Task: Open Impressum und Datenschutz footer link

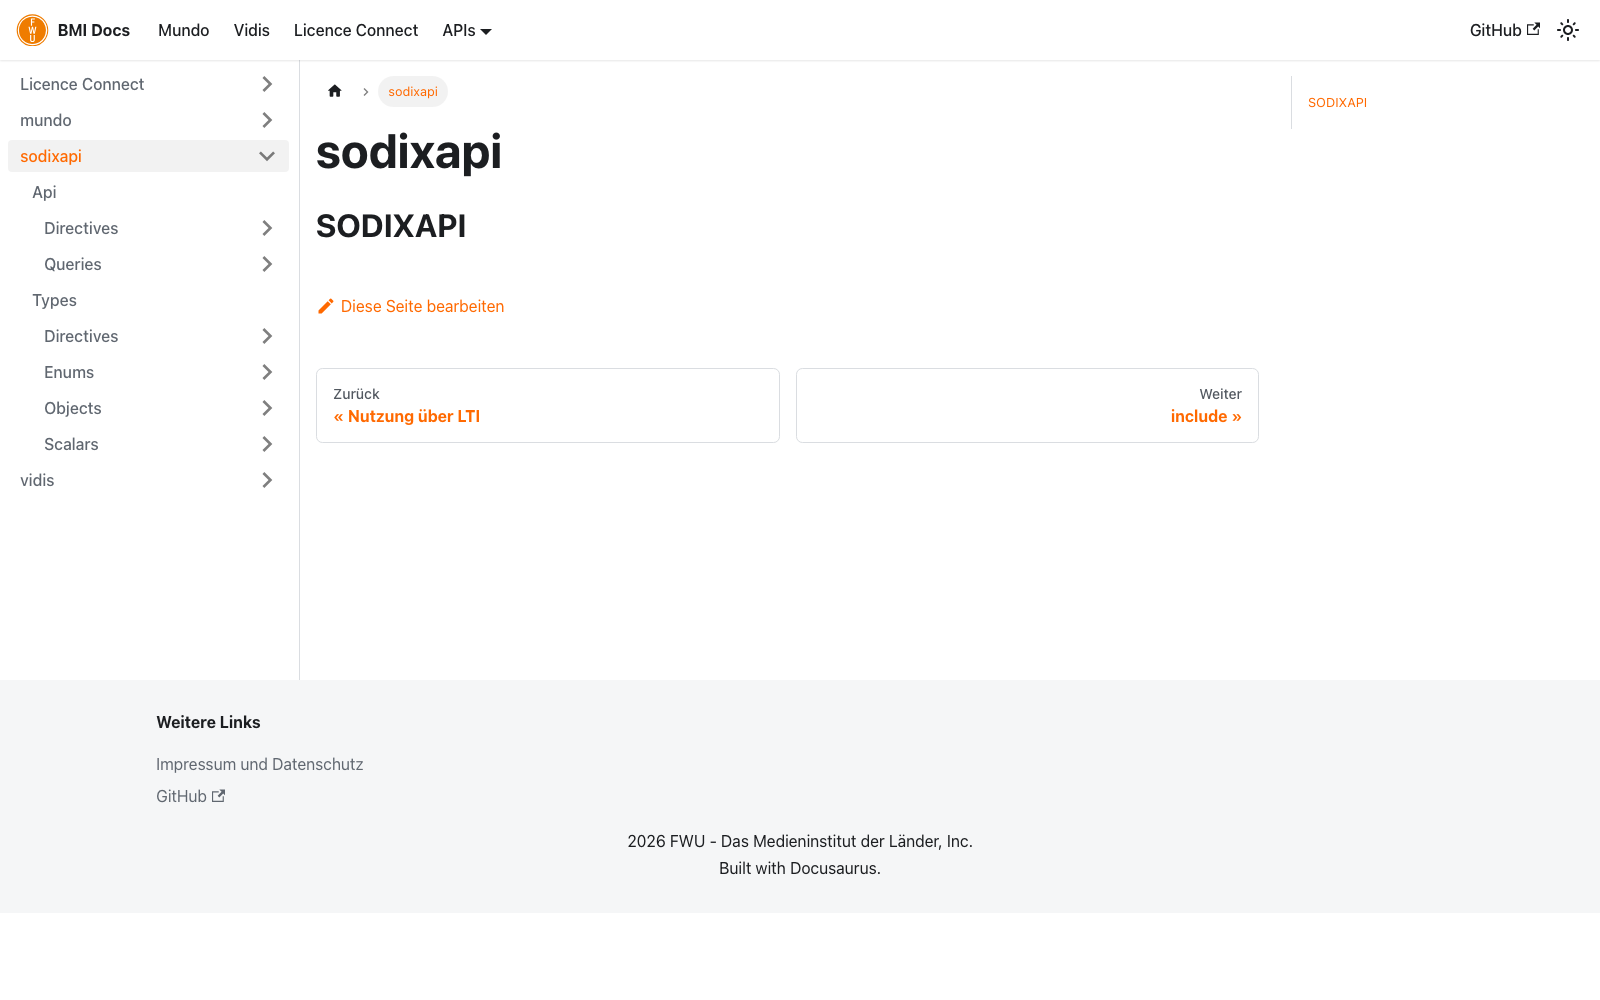Action: point(260,764)
